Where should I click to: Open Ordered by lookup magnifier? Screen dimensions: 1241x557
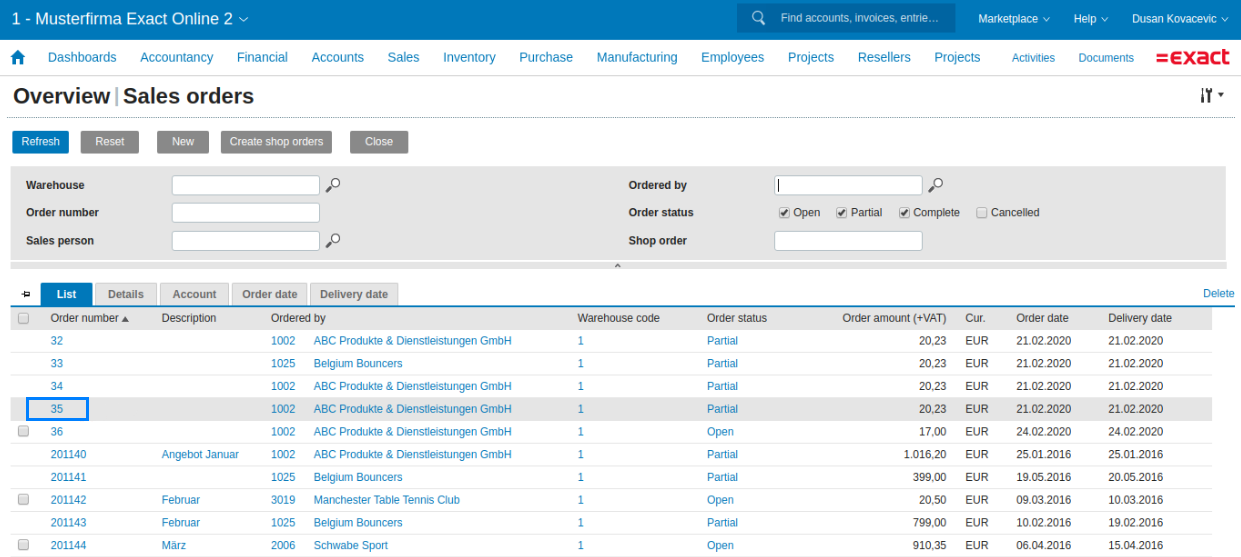tap(936, 185)
